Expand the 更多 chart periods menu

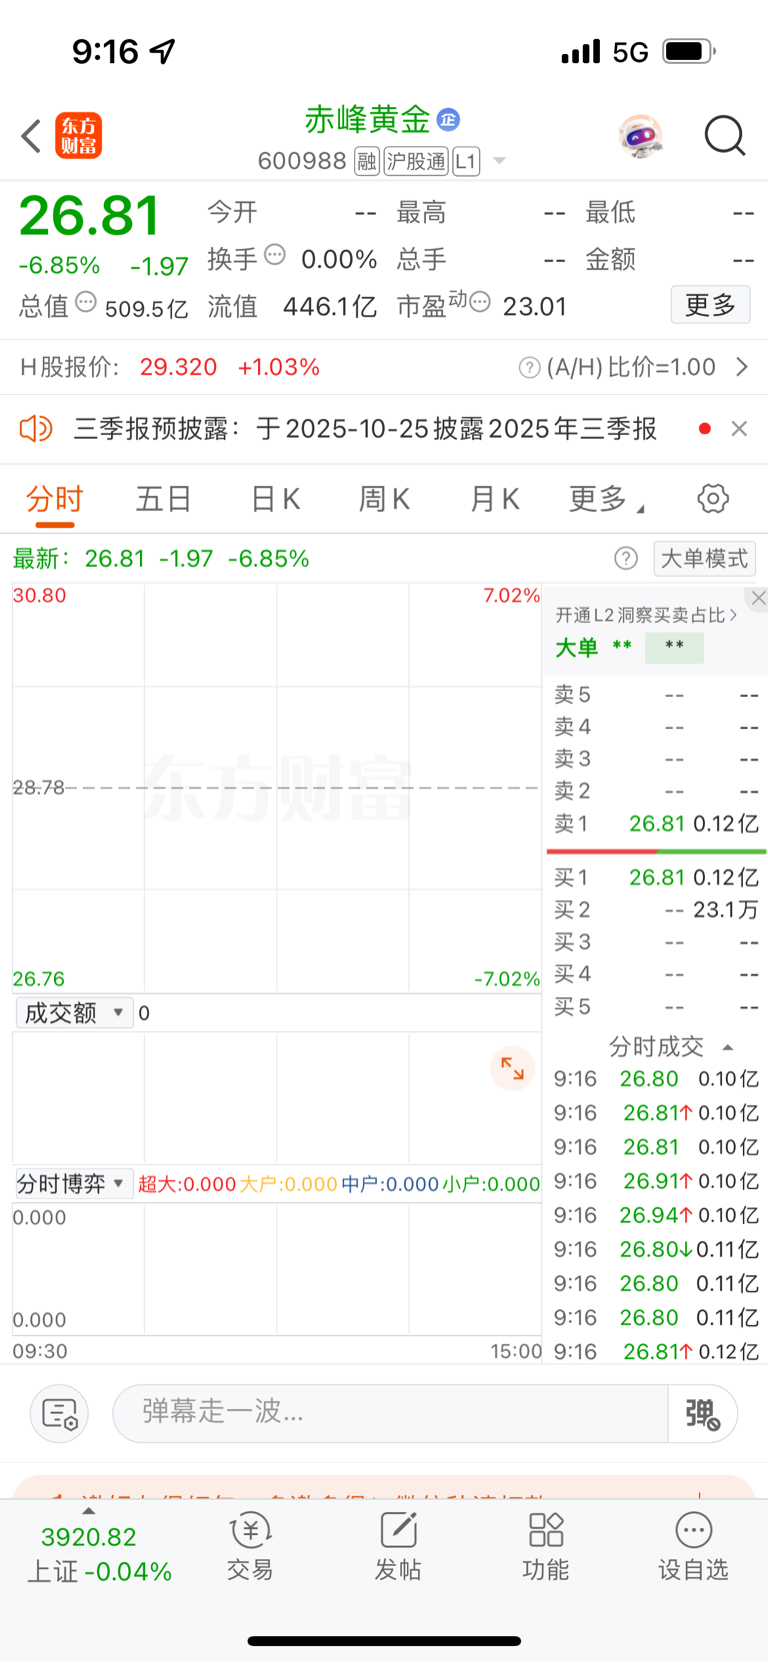(x=606, y=499)
